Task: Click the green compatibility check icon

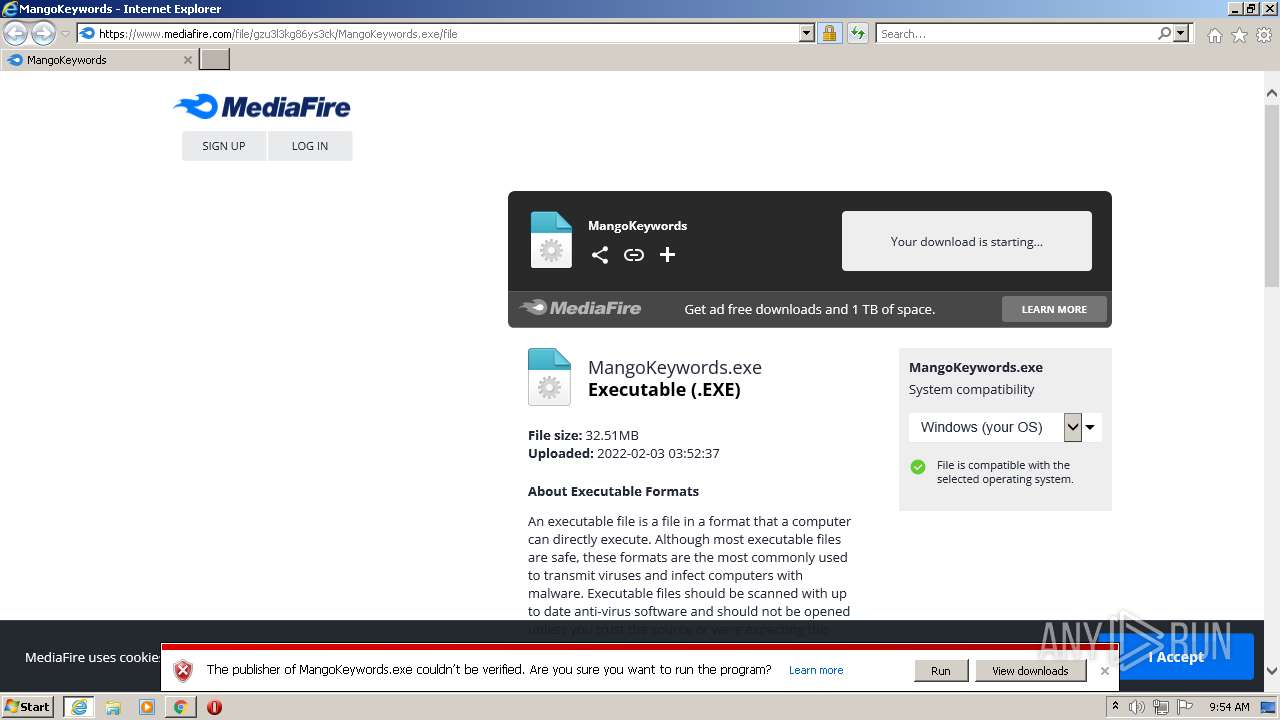Action: click(x=918, y=466)
